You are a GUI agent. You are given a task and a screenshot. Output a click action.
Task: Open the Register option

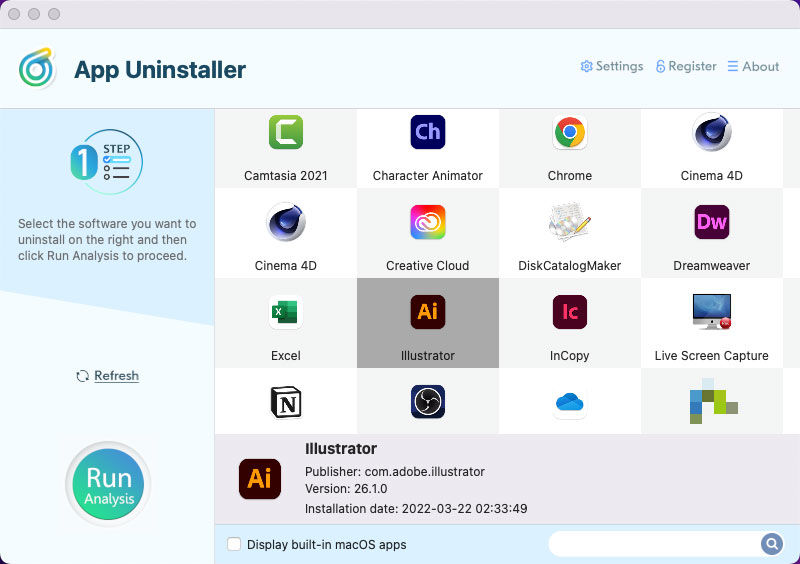[686, 66]
